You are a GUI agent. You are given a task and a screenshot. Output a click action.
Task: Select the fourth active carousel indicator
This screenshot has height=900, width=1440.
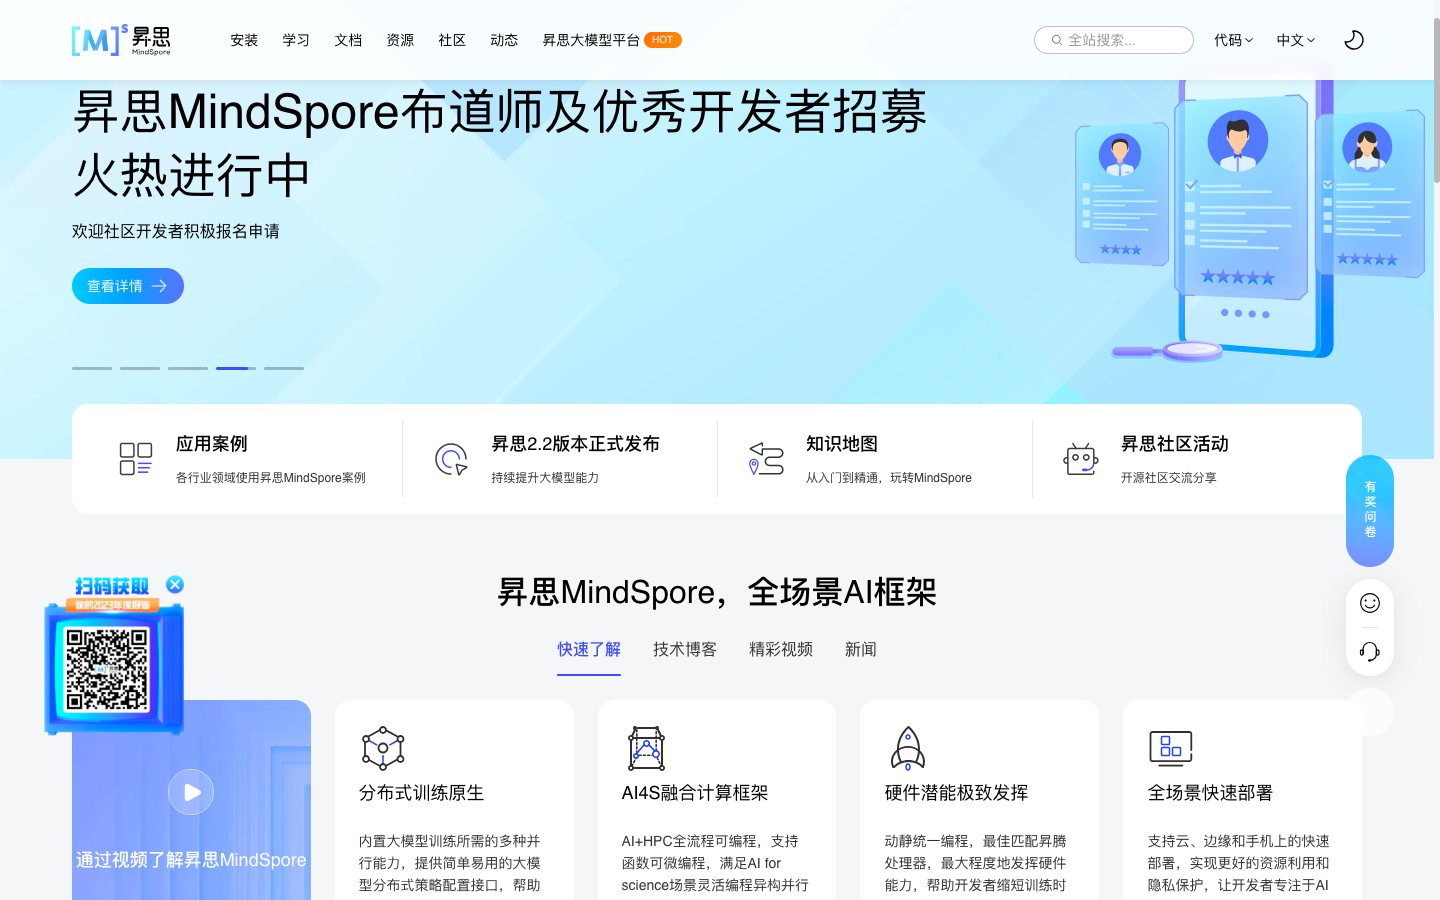coord(236,368)
